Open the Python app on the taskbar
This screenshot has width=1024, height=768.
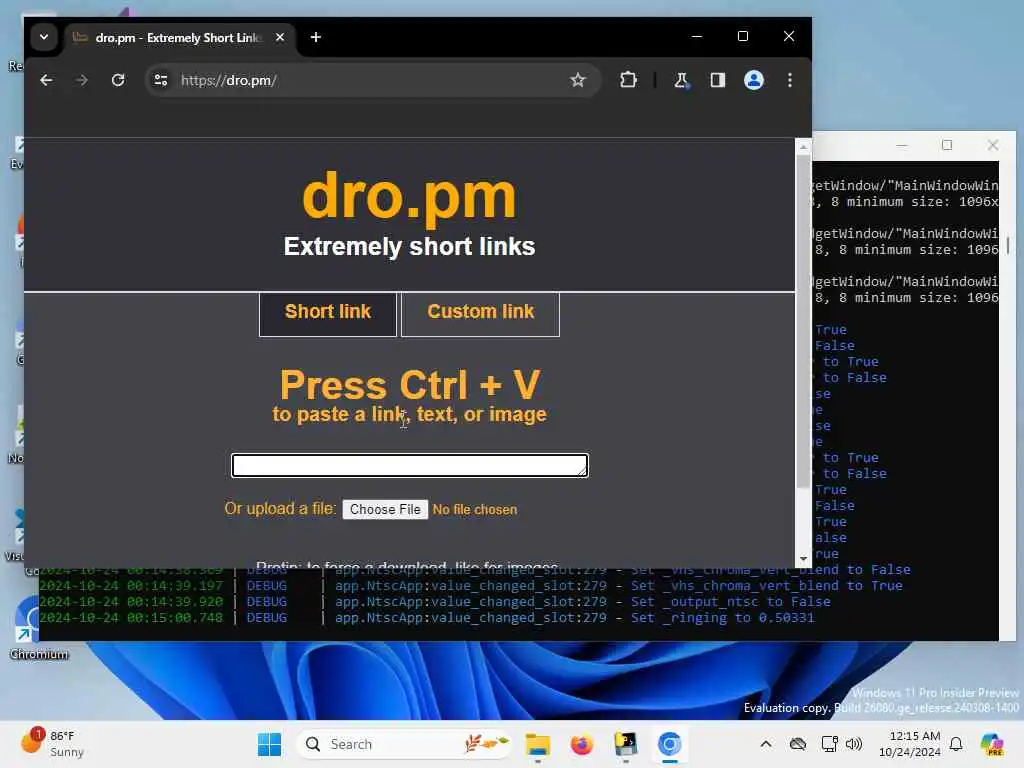point(626,744)
